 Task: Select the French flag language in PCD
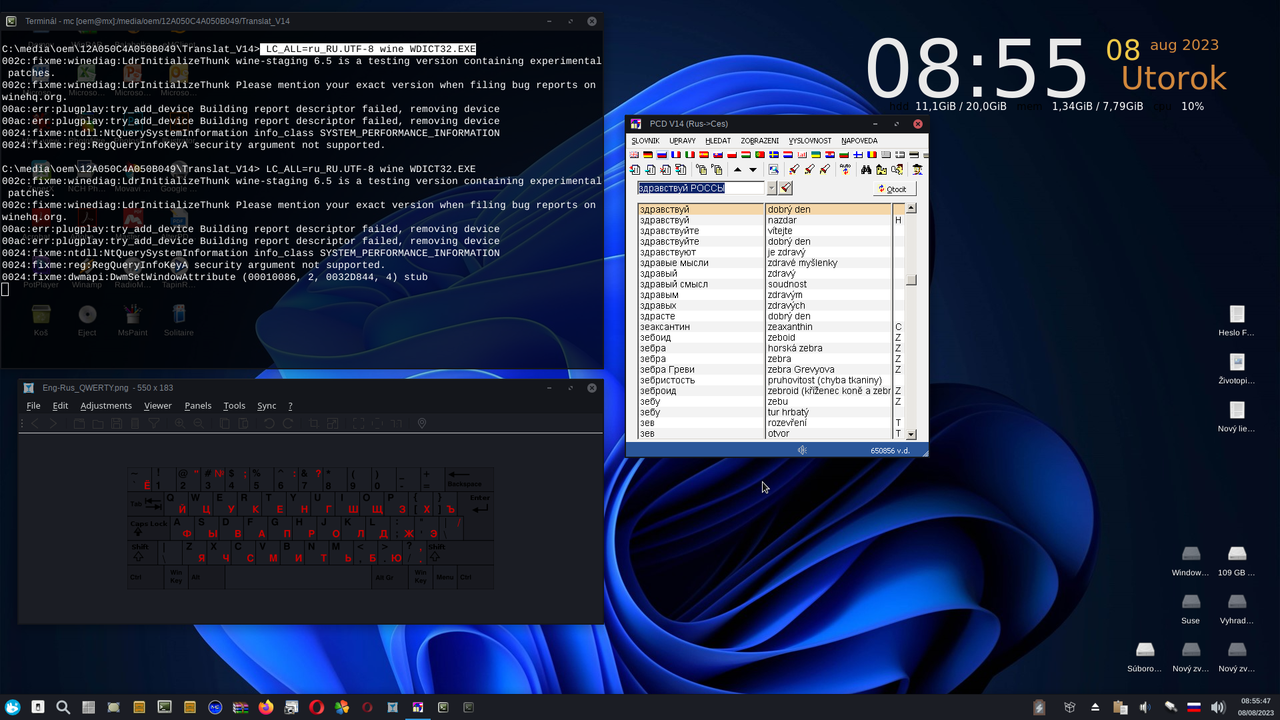coord(676,155)
